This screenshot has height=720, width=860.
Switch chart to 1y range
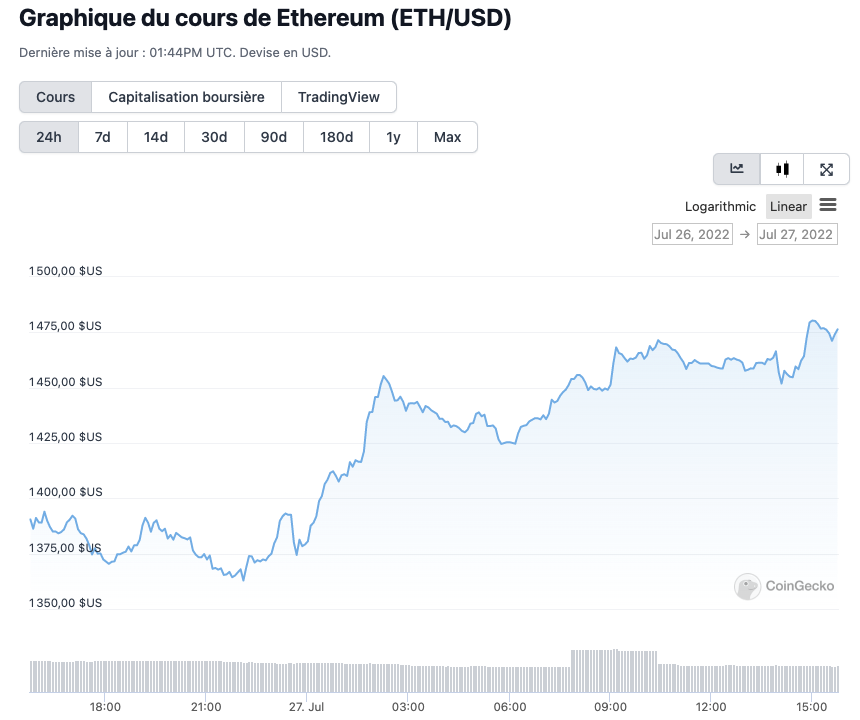[393, 137]
